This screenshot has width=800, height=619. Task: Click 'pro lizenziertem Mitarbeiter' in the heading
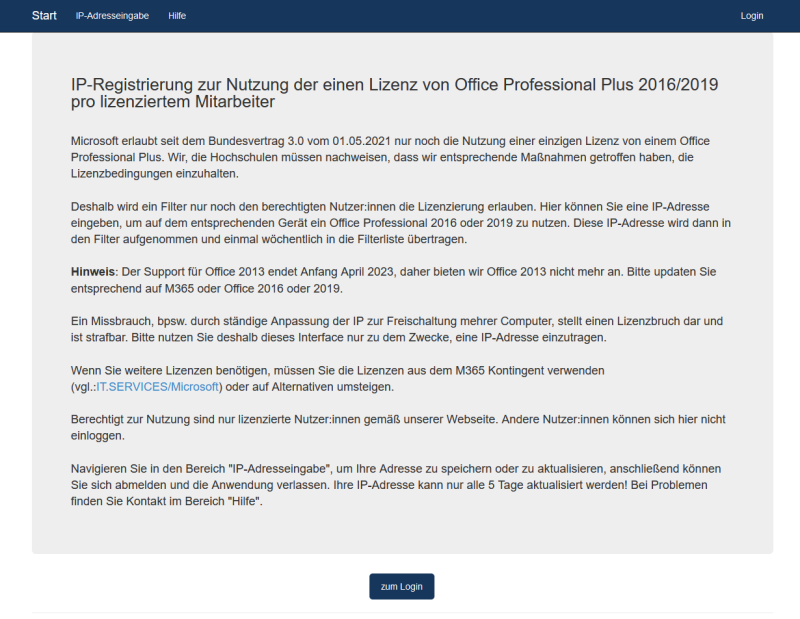coord(172,102)
